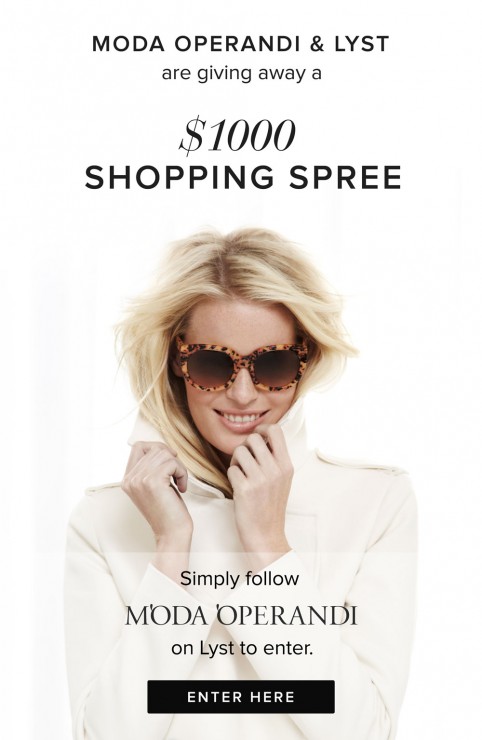Viewport: 482px width, 740px height.
Task: Click the $1000 italic prize amount
Action: click(x=237, y=136)
